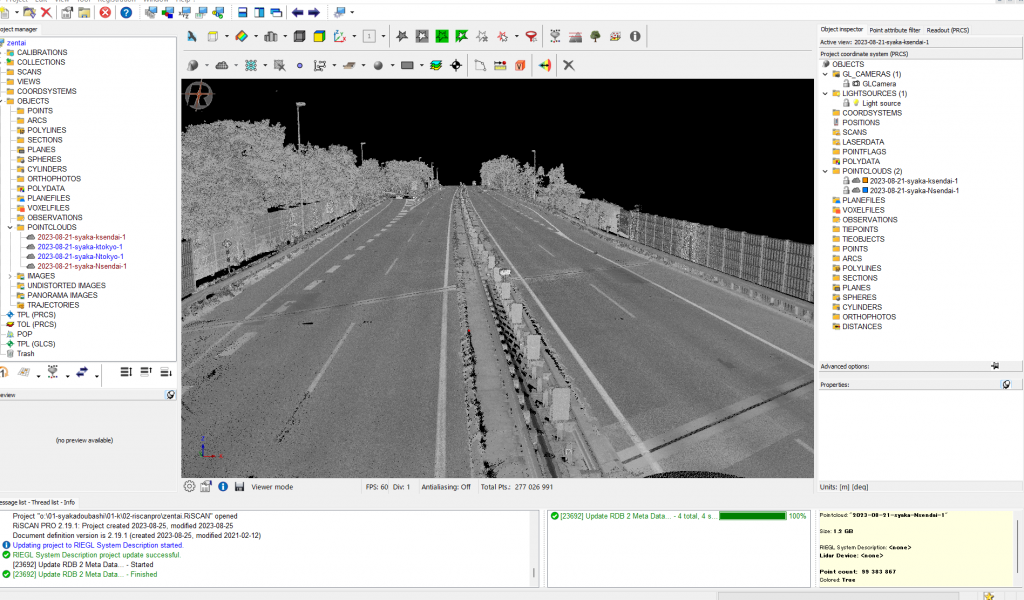The height and width of the screenshot is (600, 1024).
Task: Open dropdown arrow beside the numbered '1' box
Action: (383, 37)
